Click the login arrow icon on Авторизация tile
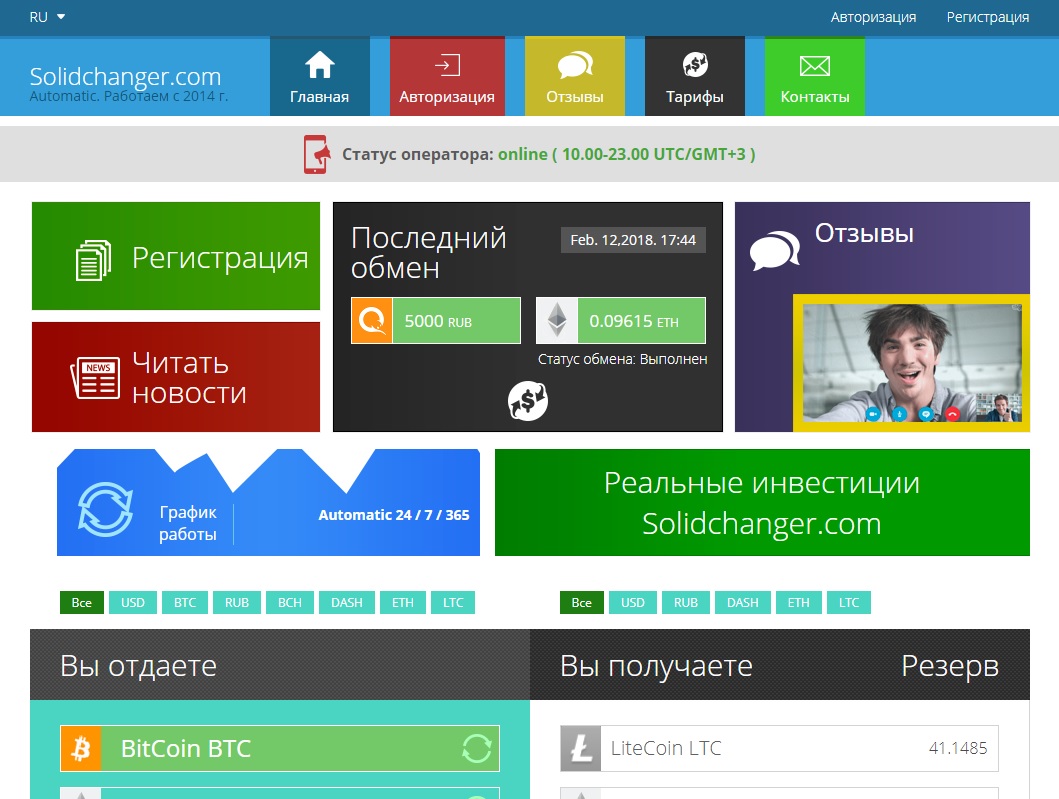 (x=446, y=66)
